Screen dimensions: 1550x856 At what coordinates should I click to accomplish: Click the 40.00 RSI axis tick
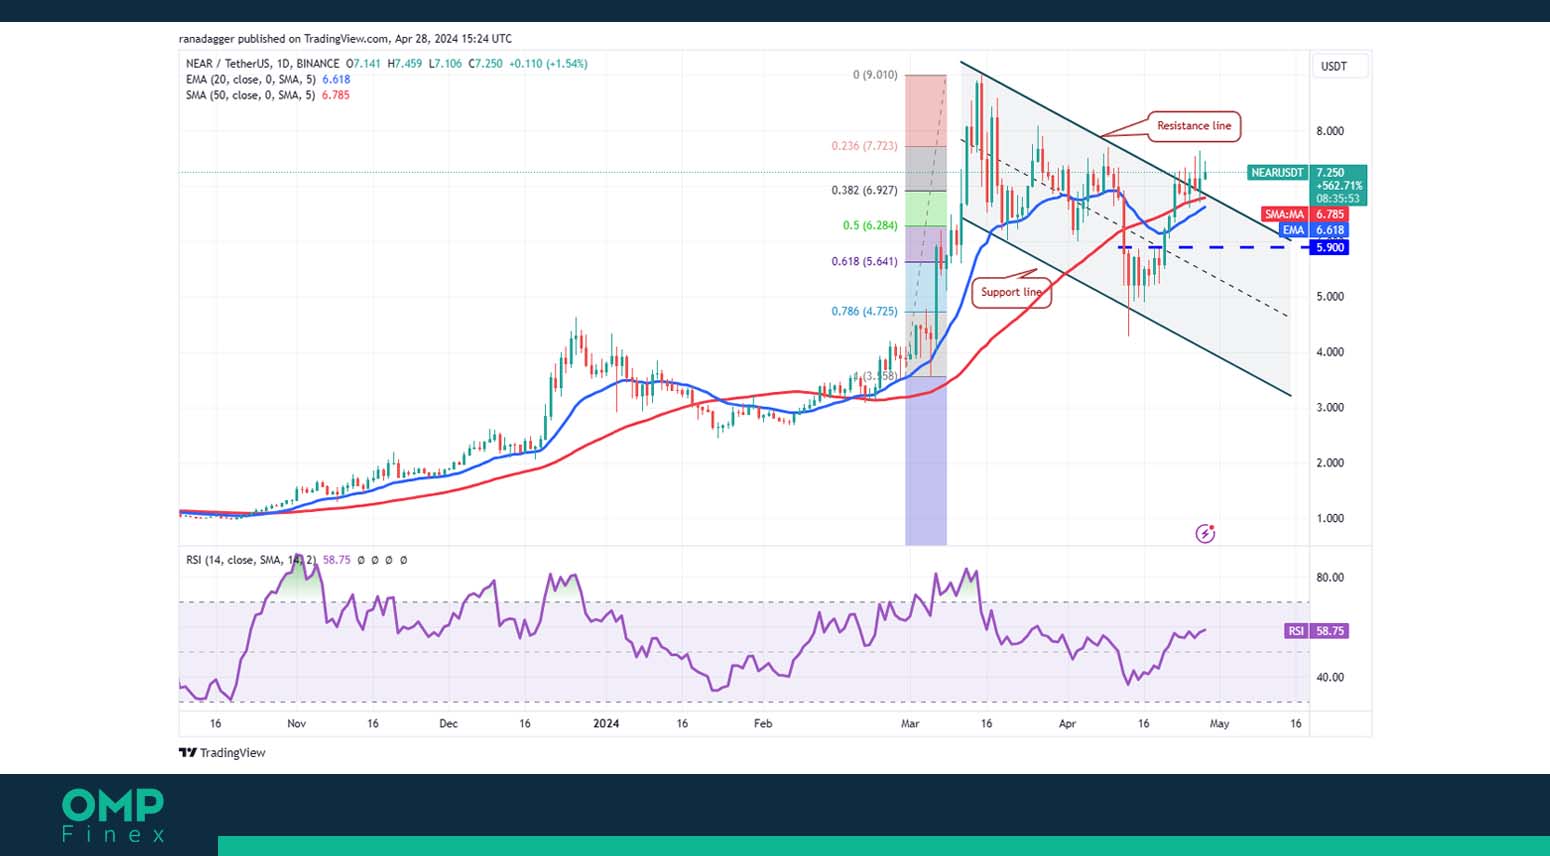1330,678
